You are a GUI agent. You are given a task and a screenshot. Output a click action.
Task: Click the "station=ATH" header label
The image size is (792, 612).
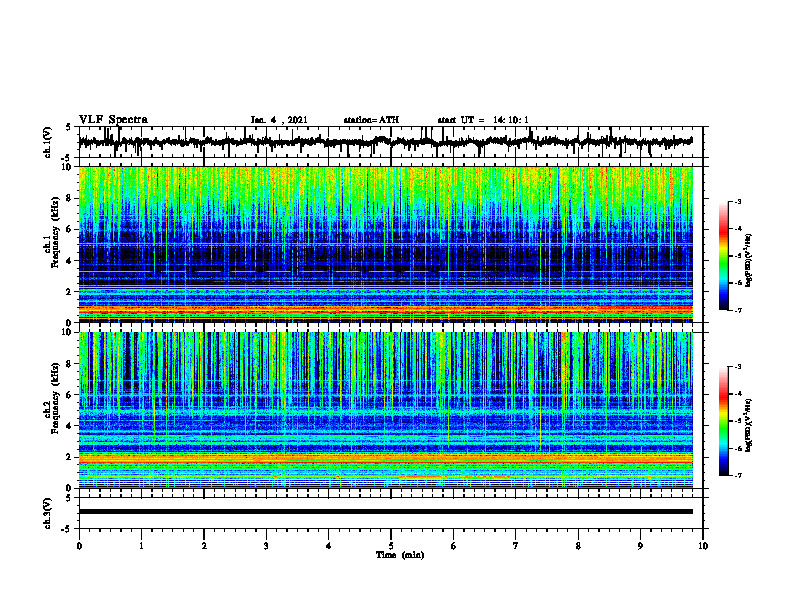tap(371, 120)
